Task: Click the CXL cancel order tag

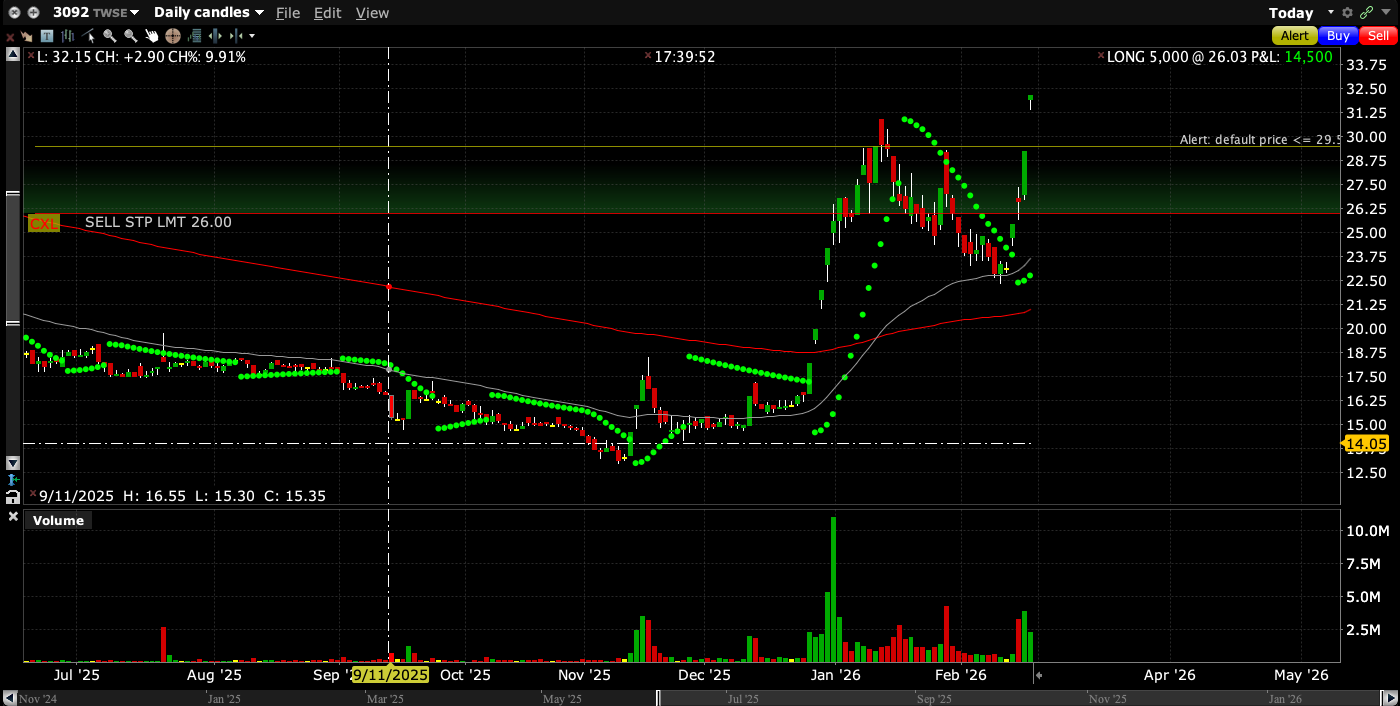Action: pyautogui.click(x=43, y=223)
